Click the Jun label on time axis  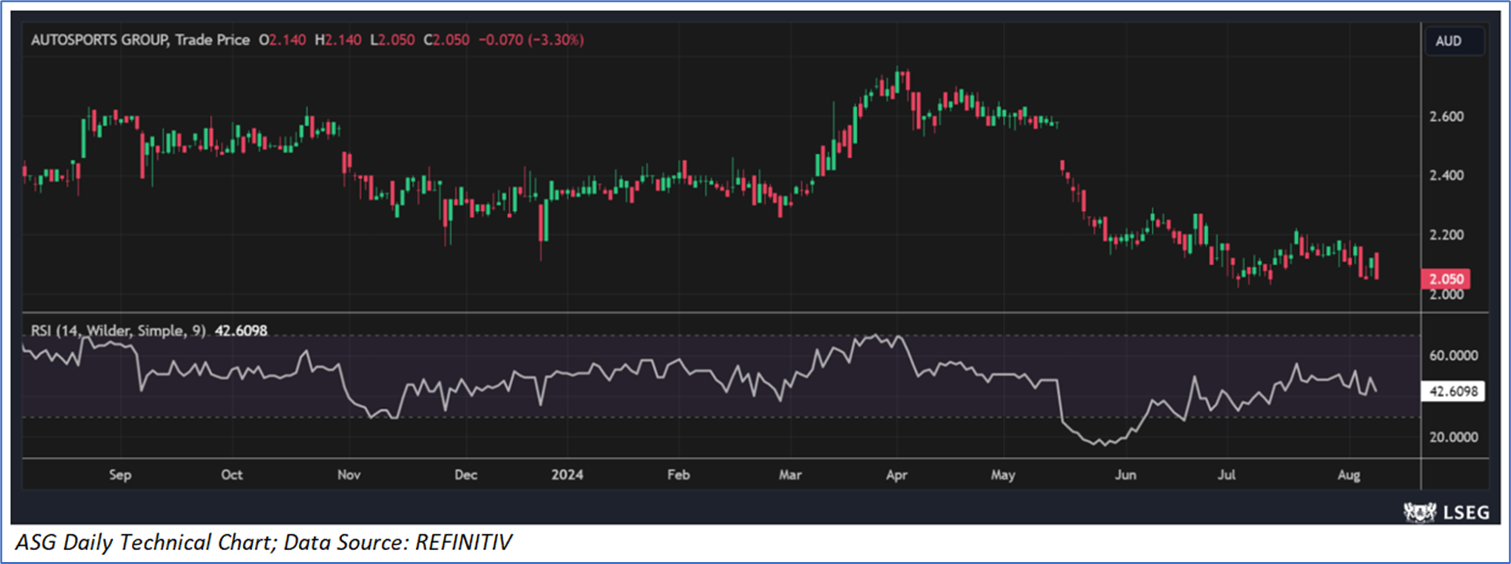[1126, 475]
